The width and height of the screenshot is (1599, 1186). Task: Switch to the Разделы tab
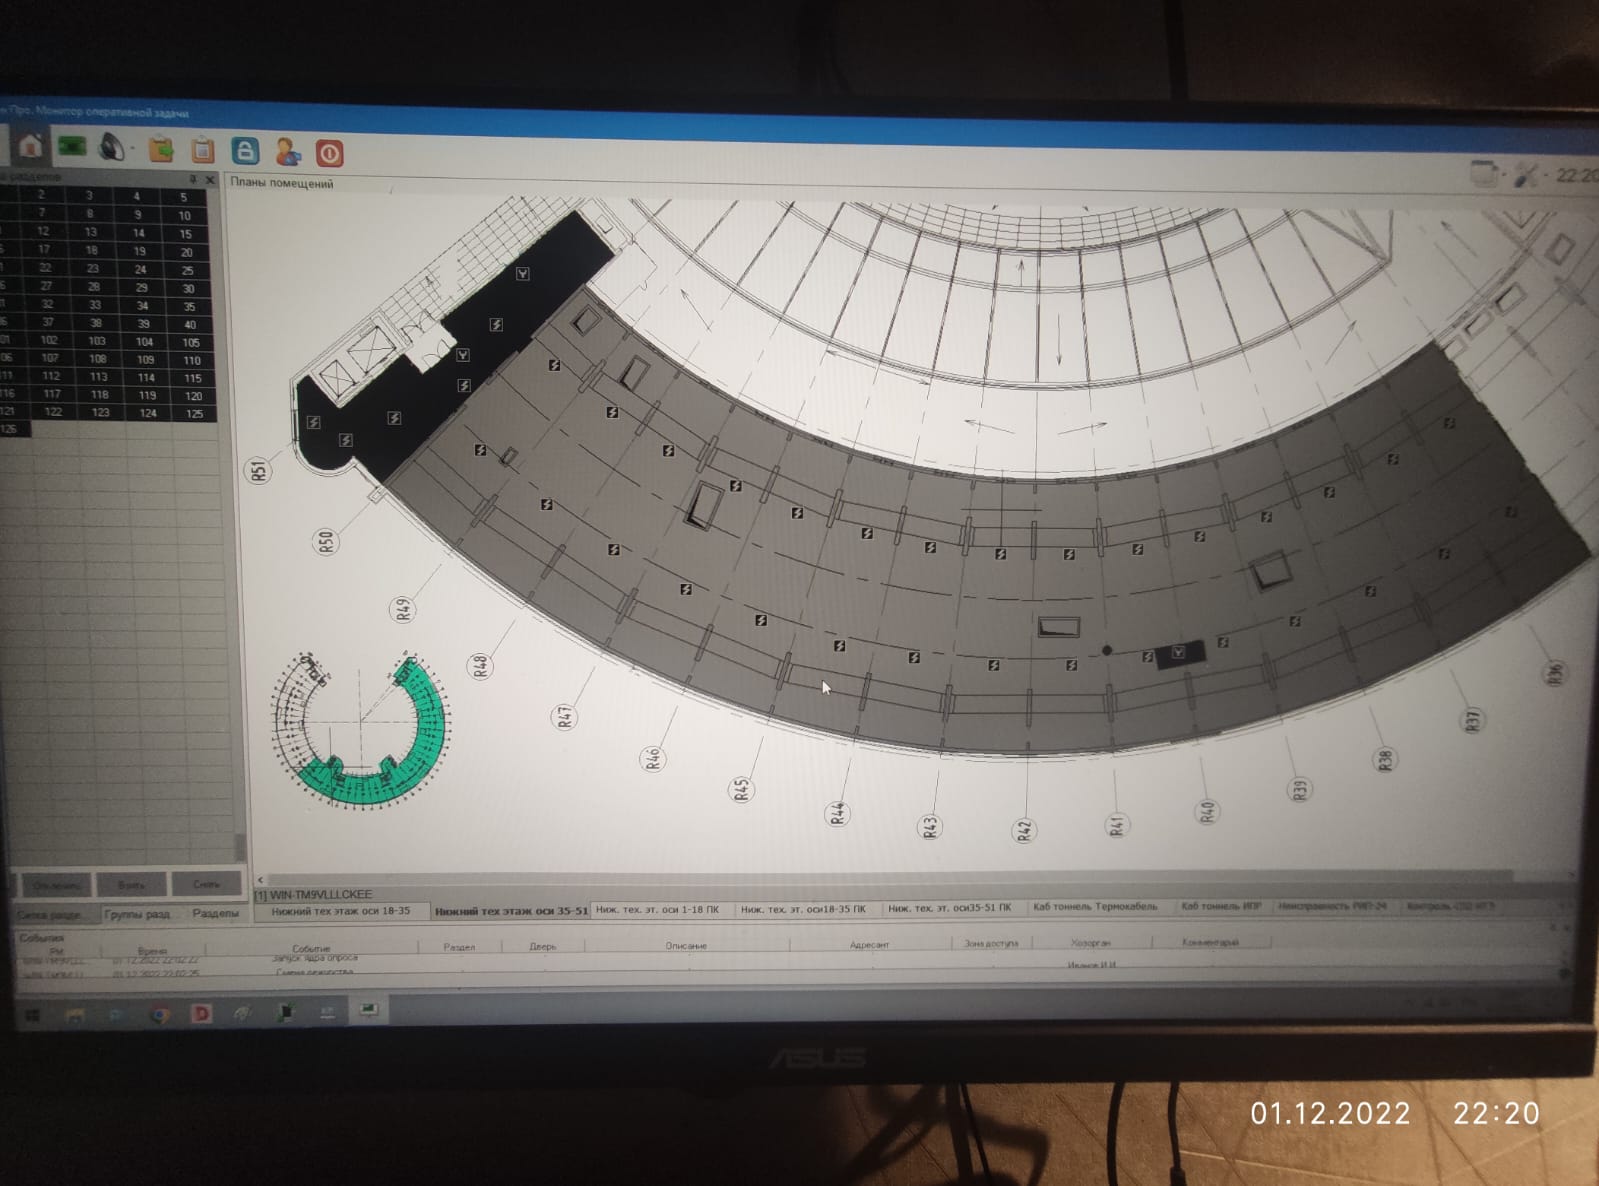[x=215, y=913]
